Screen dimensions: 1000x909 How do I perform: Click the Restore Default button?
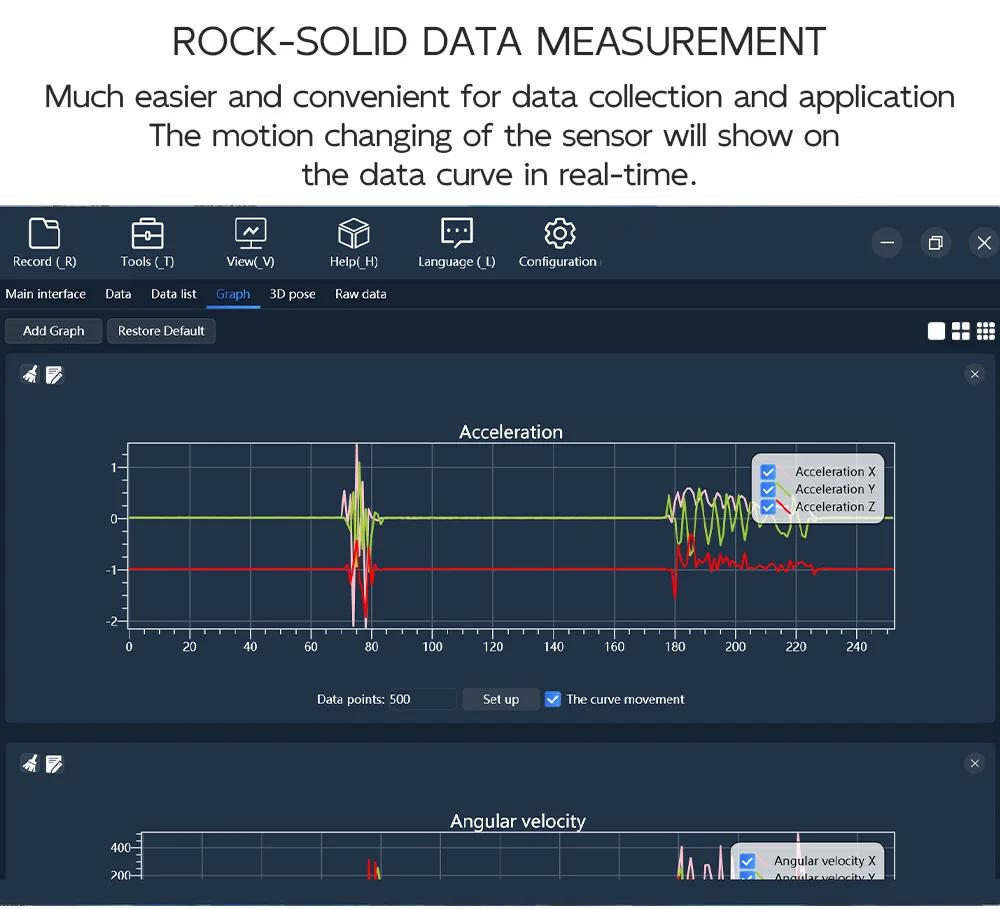161,331
